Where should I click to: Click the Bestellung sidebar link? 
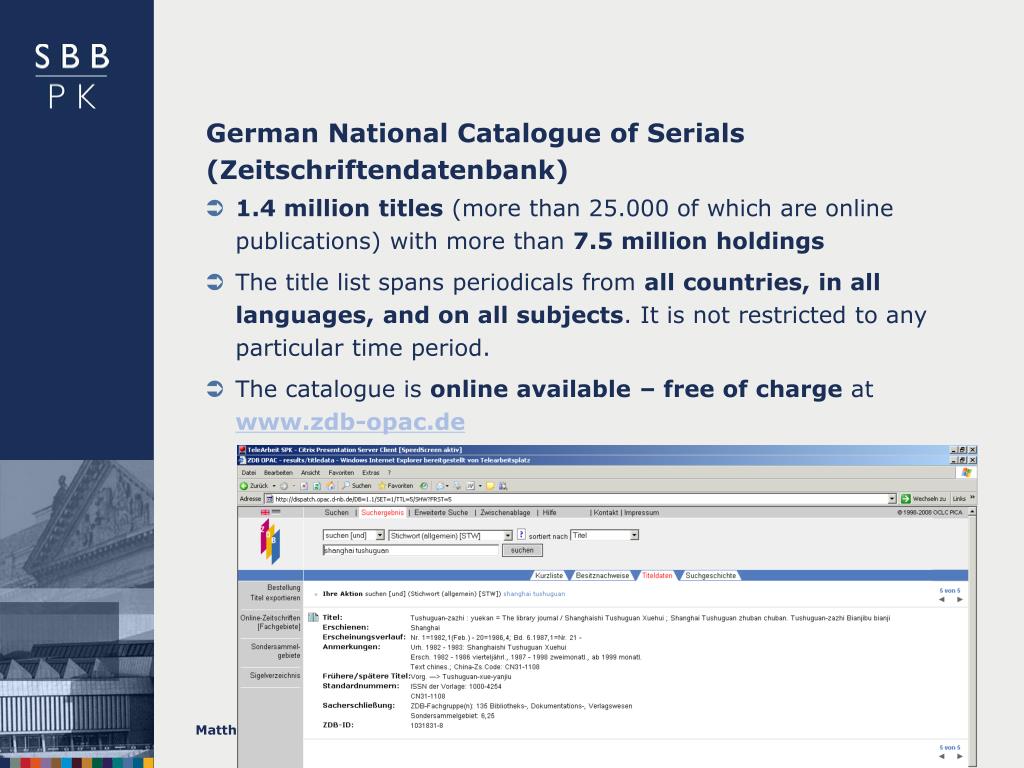click(x=284, y=588)
